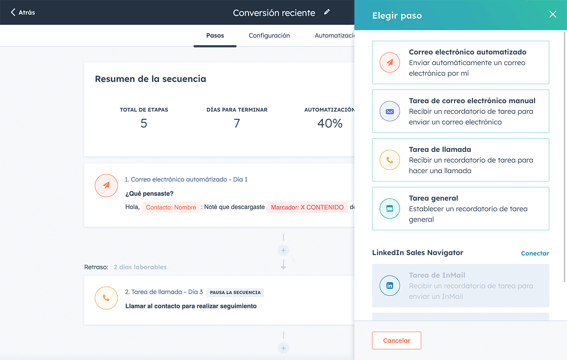Click the Conectar link for LinkedIn Sales Navigator
Viewport: 567px width, 360px height.
(x=535, y=253)
